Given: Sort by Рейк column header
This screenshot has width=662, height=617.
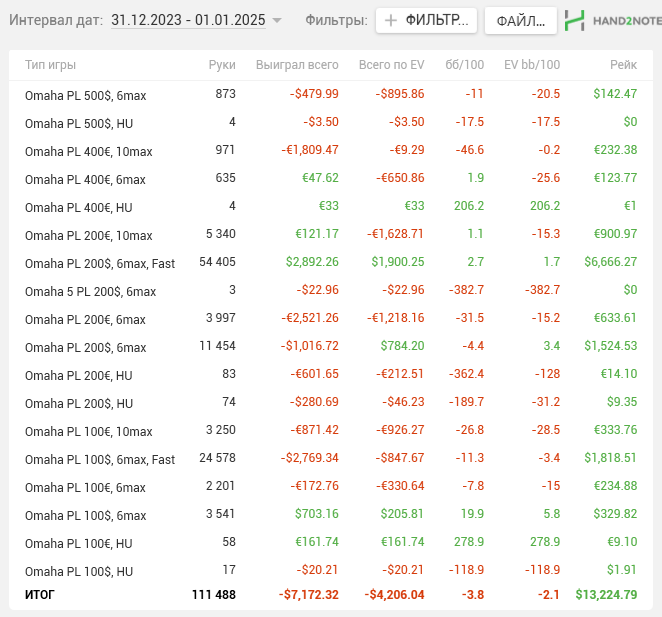Looking at the screenshot, I should click(x=624, y=65).
